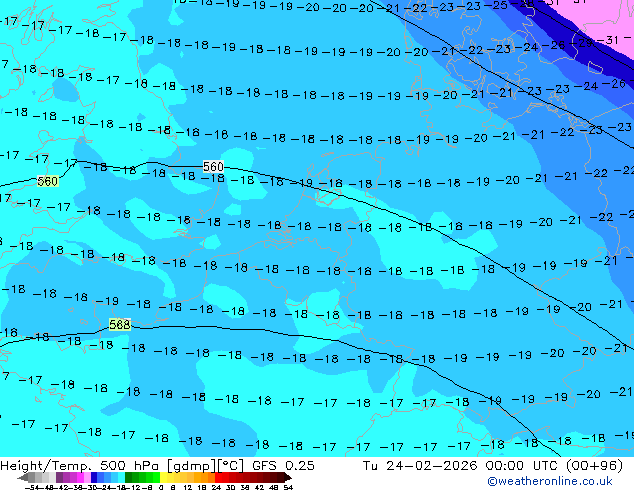This screenshot has width=634, height=490.
Task: Click the yellow-highlighted 560 contour label
Action: [x=48, y=181]
